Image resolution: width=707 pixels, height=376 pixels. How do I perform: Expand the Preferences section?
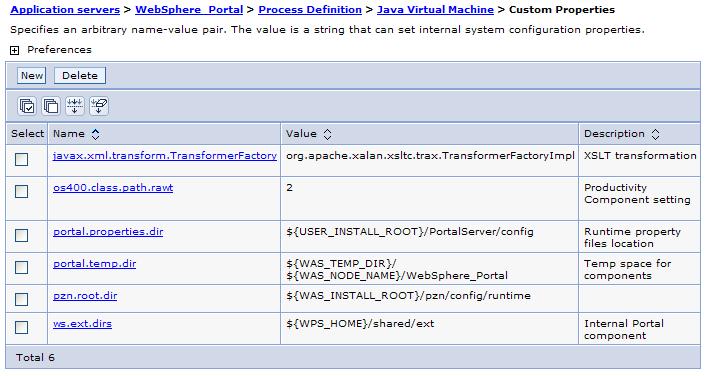click(x=14, y=50)
